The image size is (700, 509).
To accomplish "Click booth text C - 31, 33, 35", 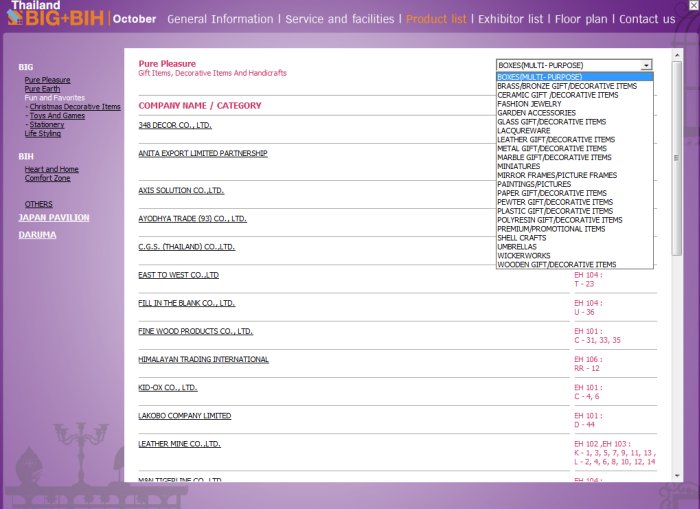I will tap(597, 340).
